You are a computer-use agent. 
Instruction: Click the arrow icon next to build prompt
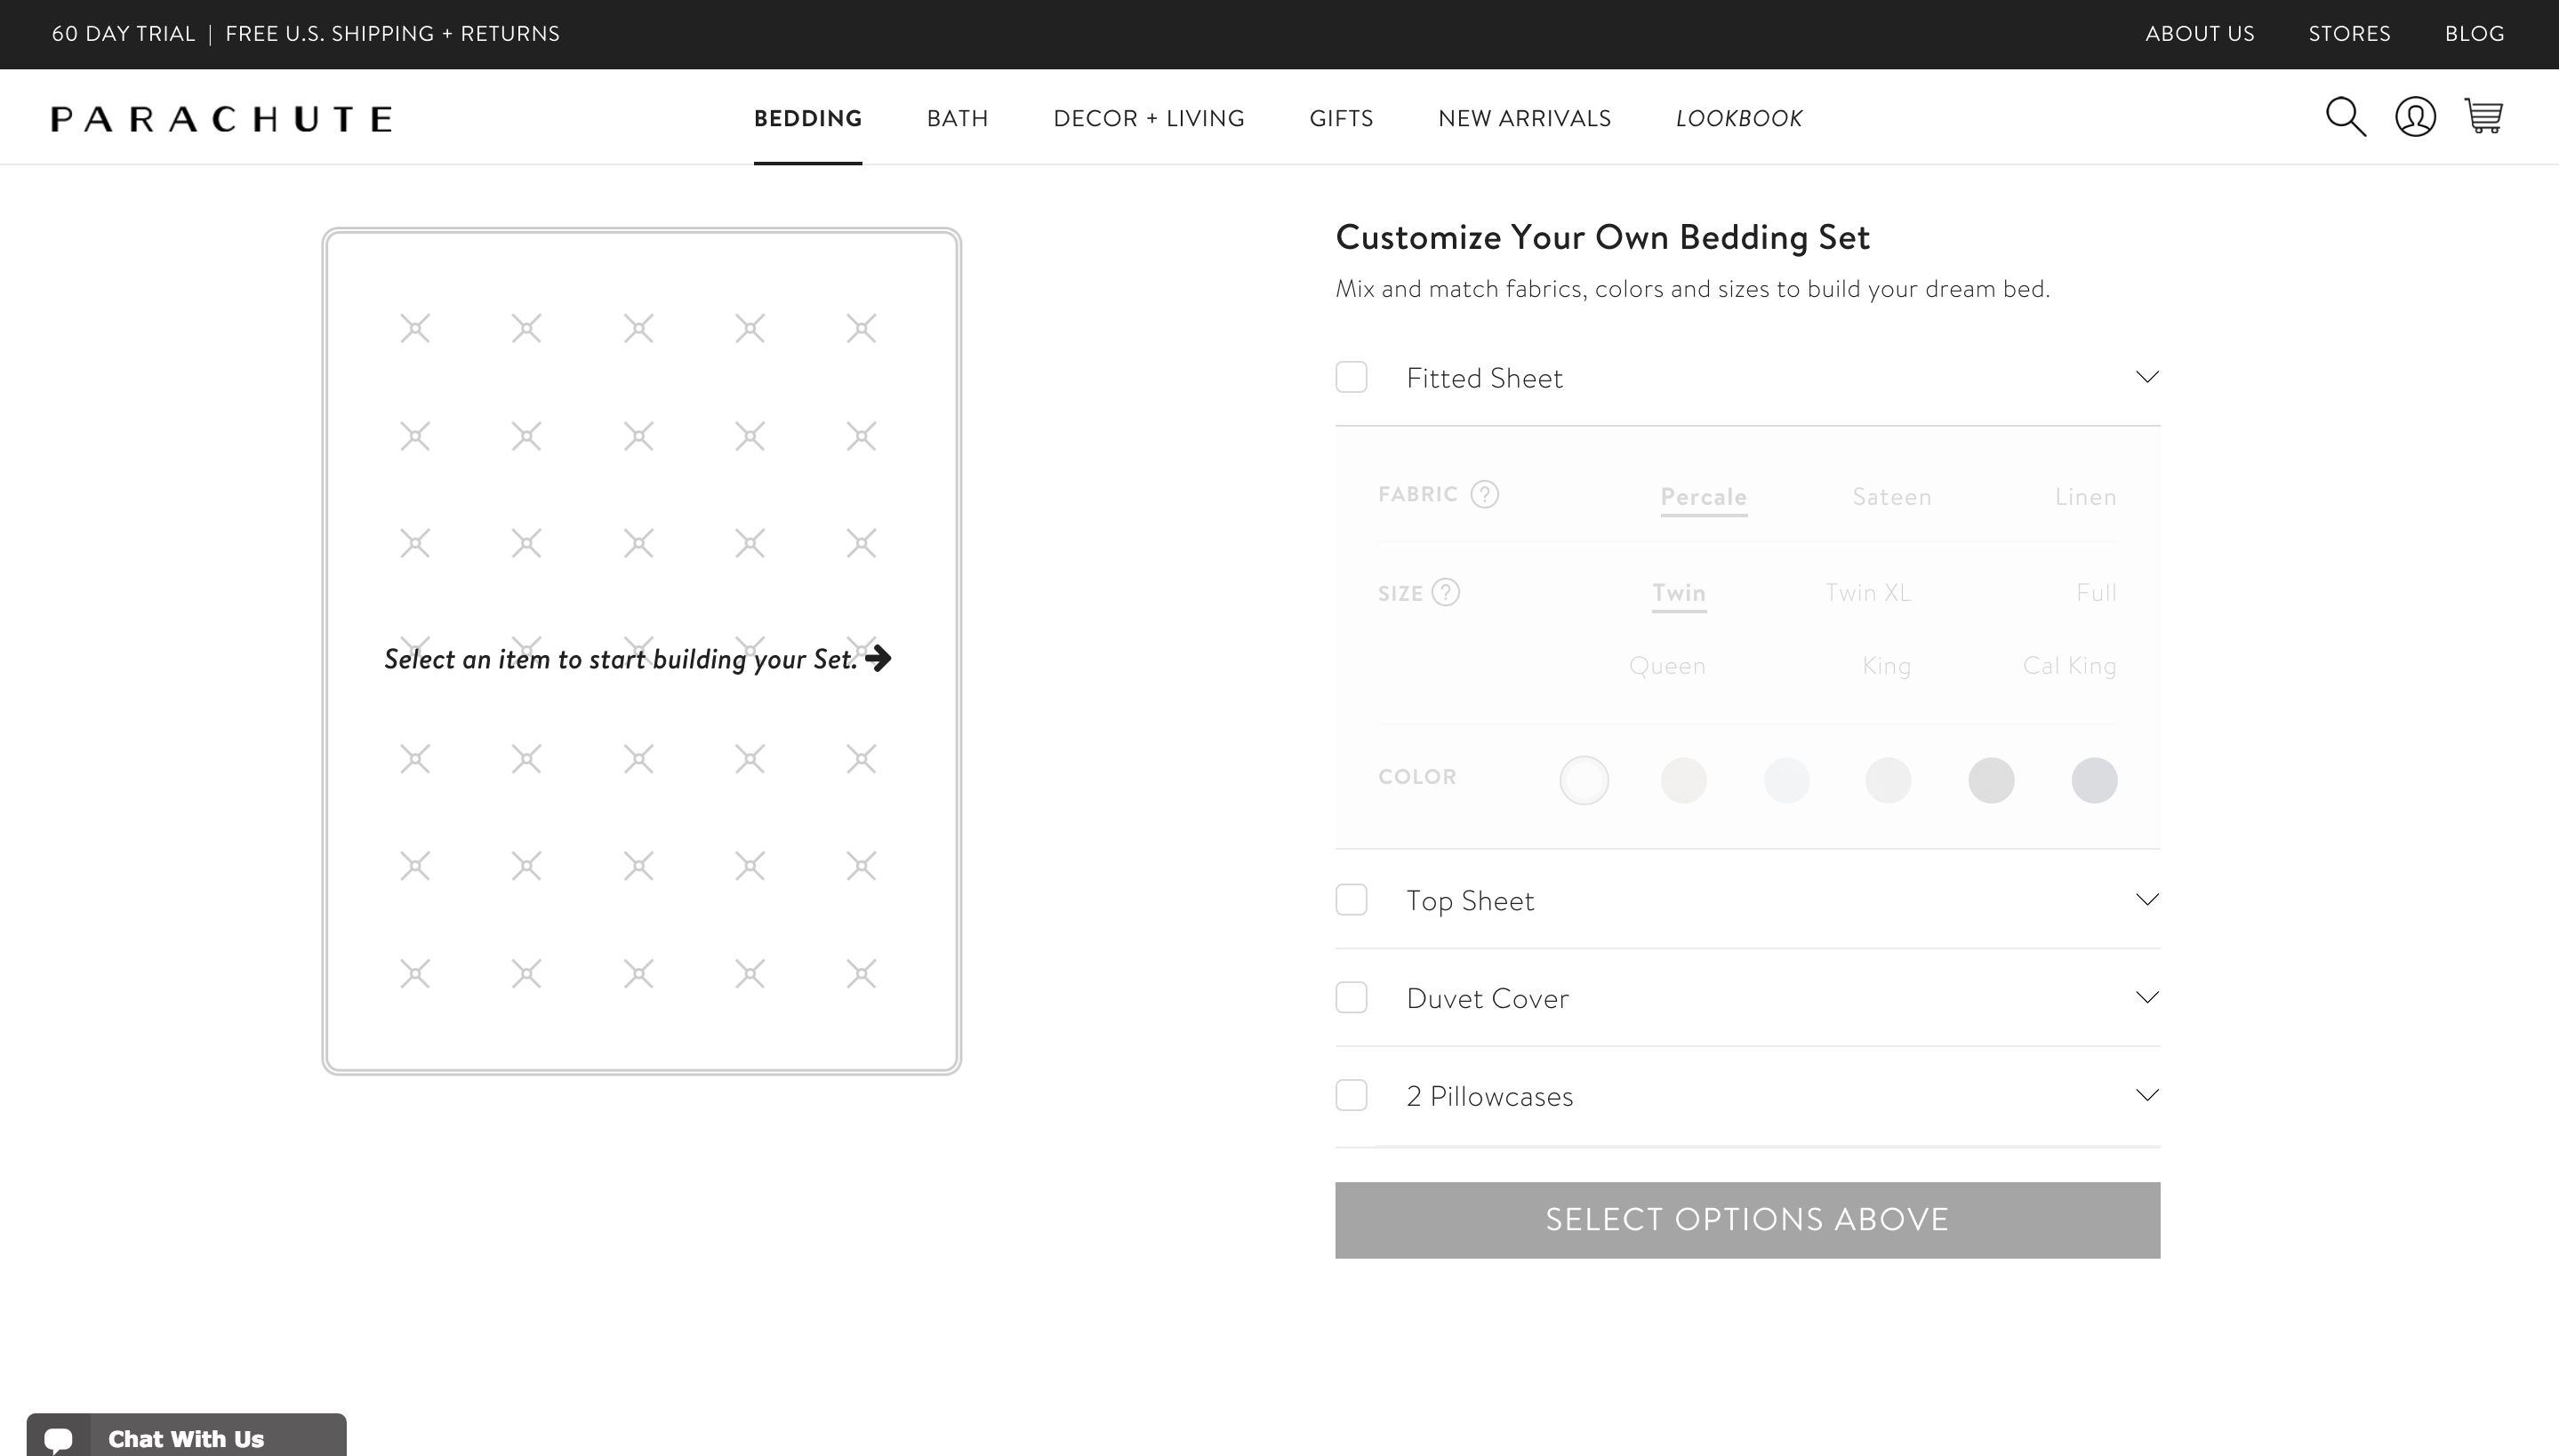[878, 657]
